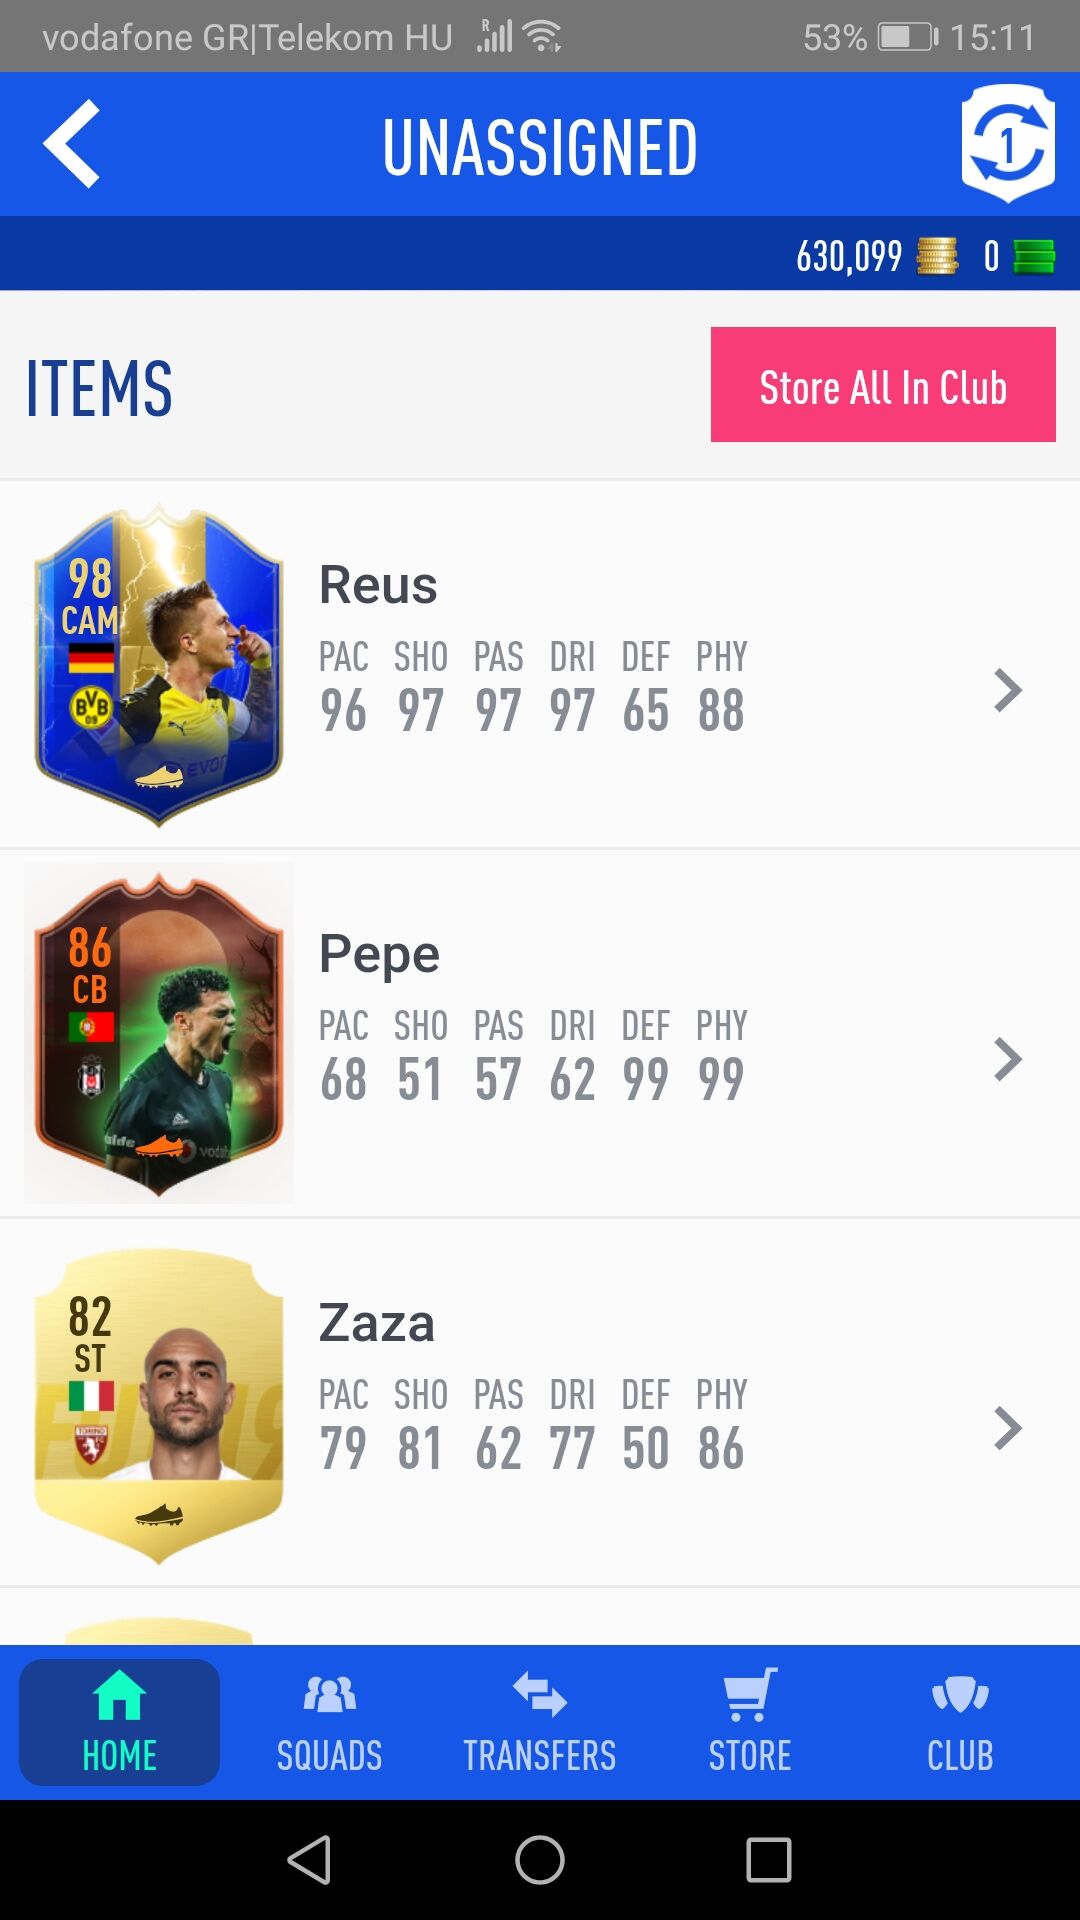Screen dimensions: 1080x1920
Task: Expand Zaza item details chevron
Action: pos(1008,1428)
